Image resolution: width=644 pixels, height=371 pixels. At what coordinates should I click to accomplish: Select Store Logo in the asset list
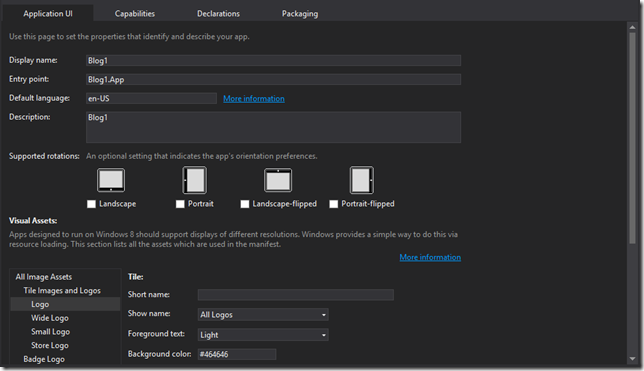click(50, 346)
